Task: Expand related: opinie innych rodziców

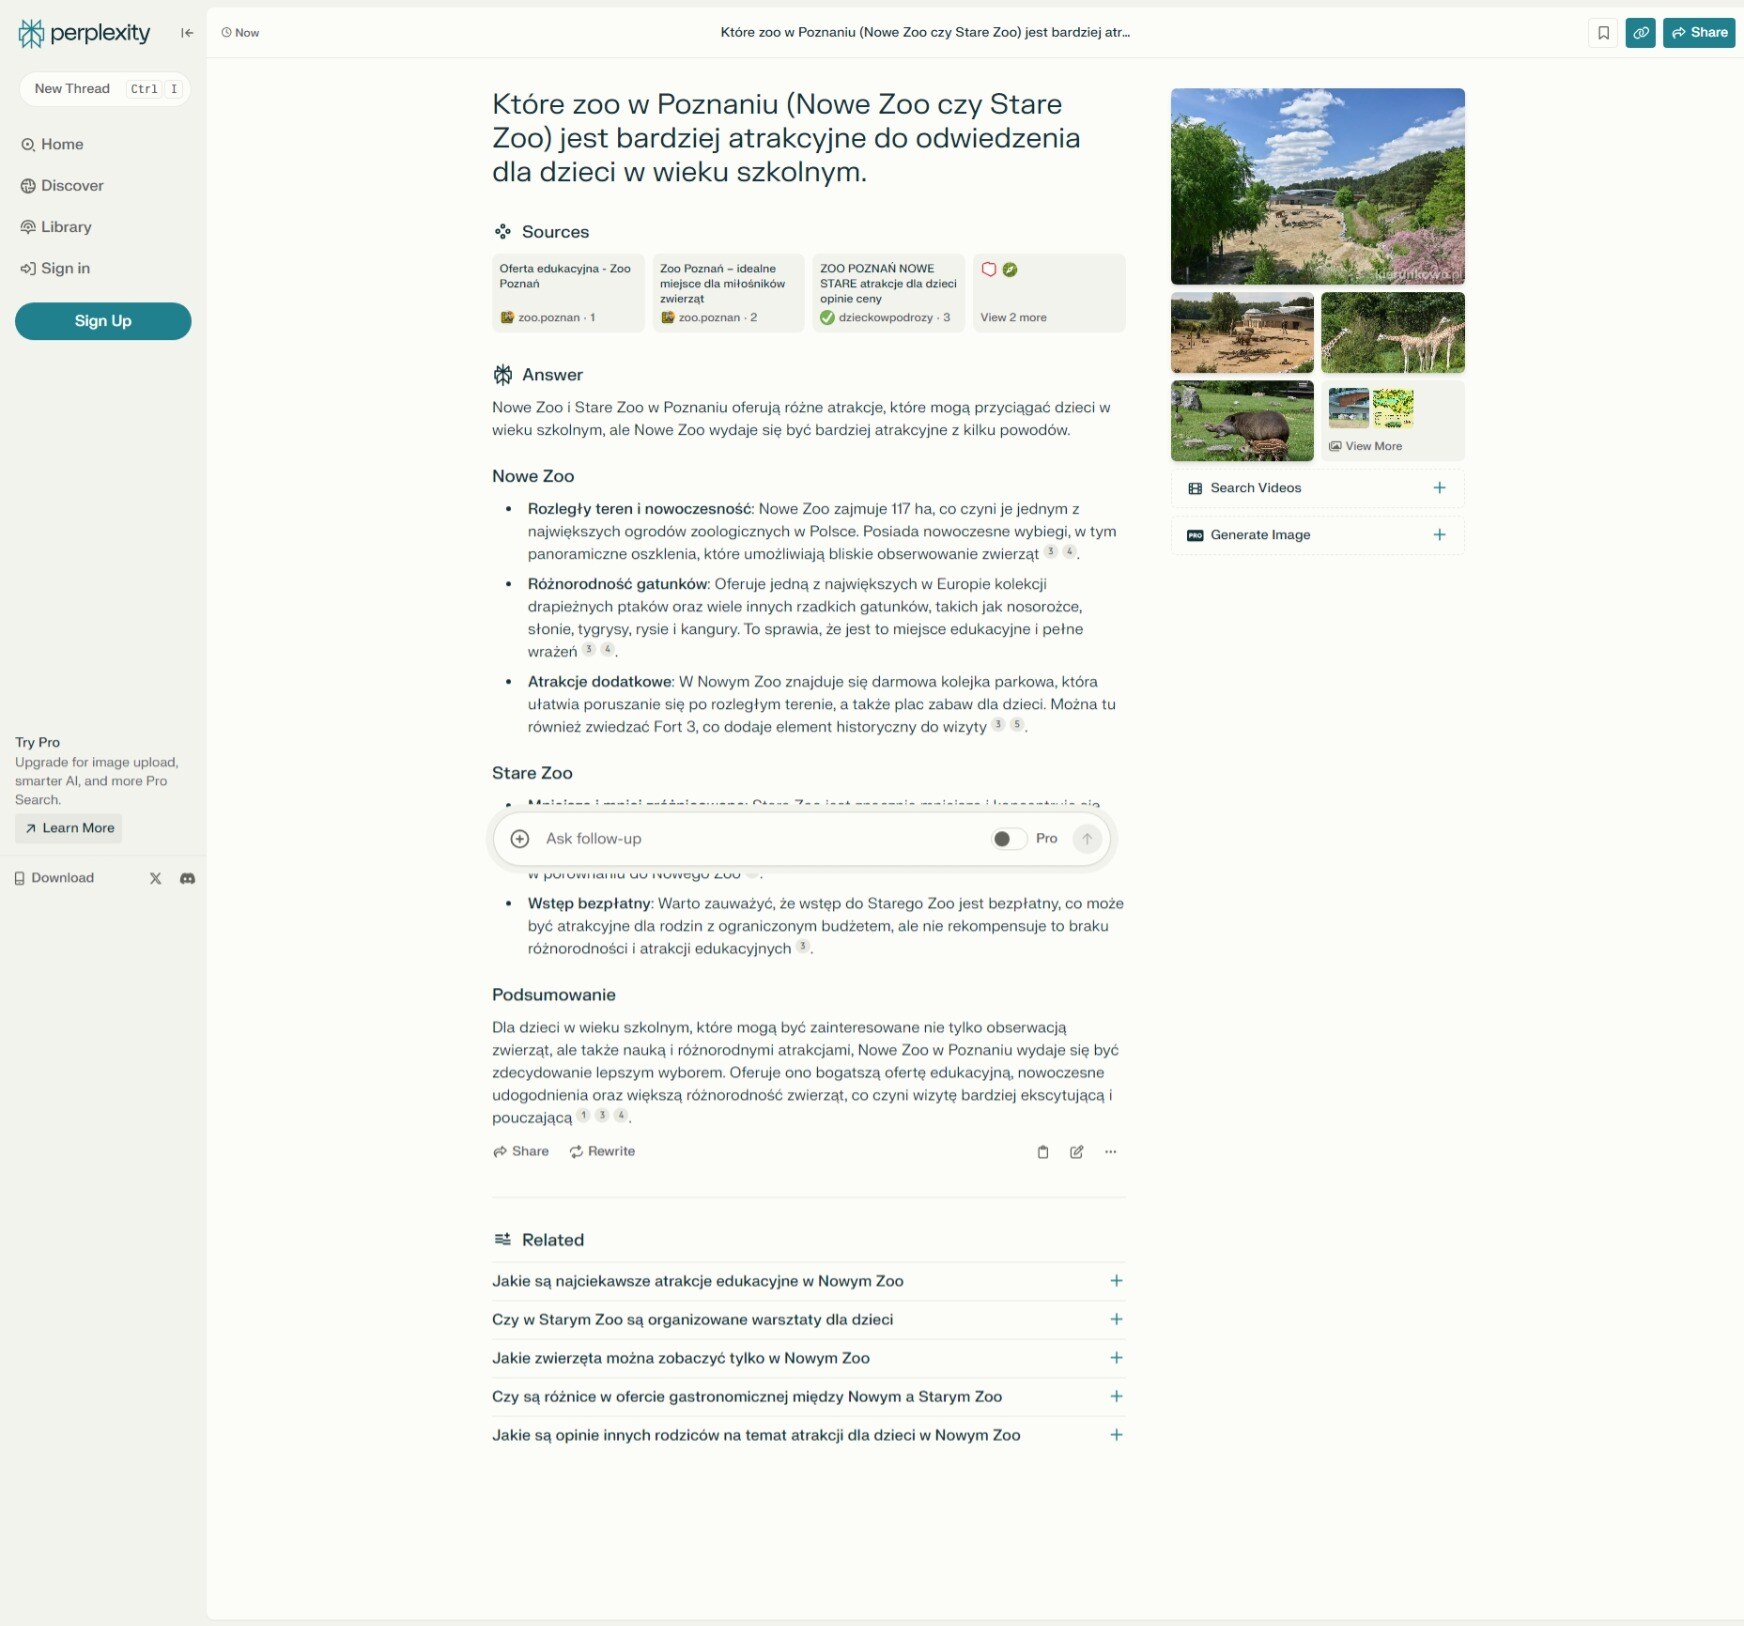Action: point(808,1435)
